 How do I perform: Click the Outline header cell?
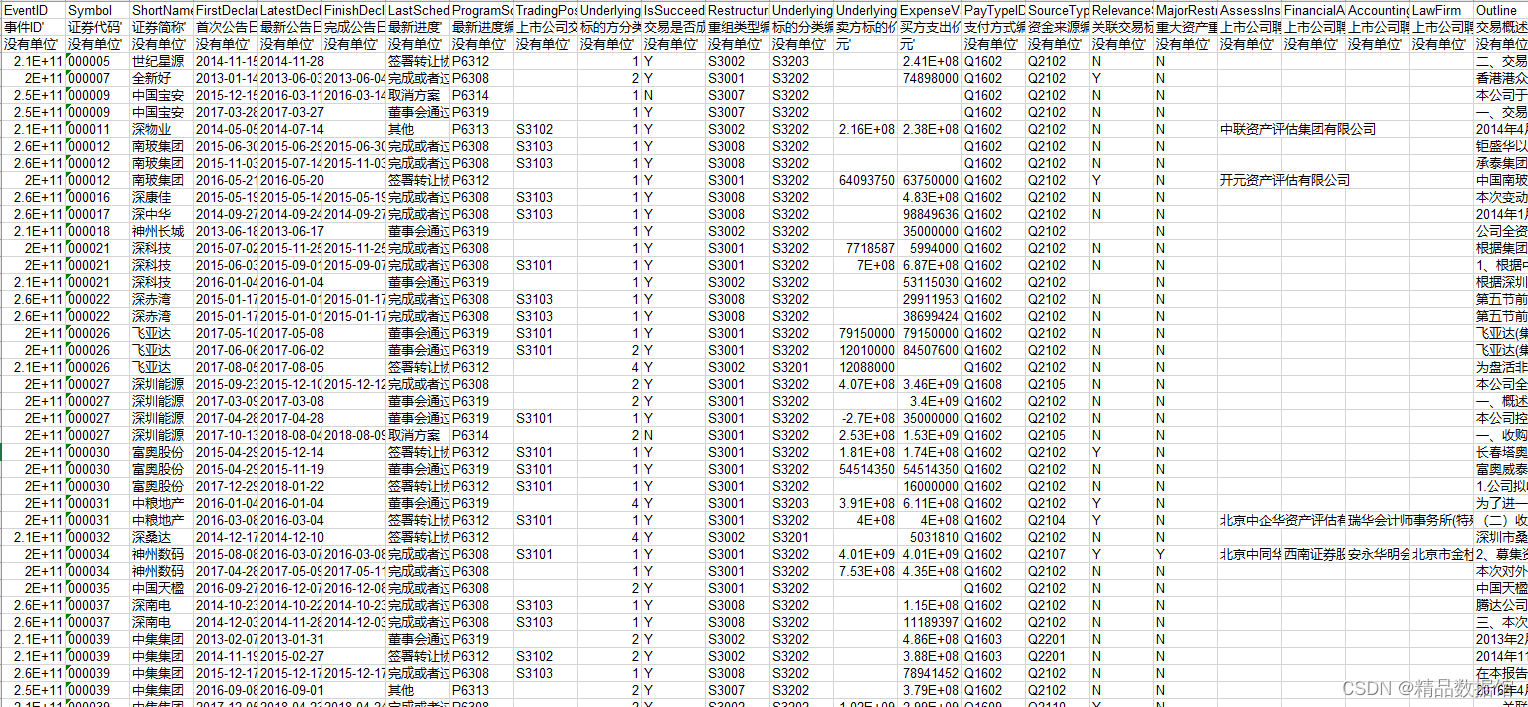coord(1500,10)
